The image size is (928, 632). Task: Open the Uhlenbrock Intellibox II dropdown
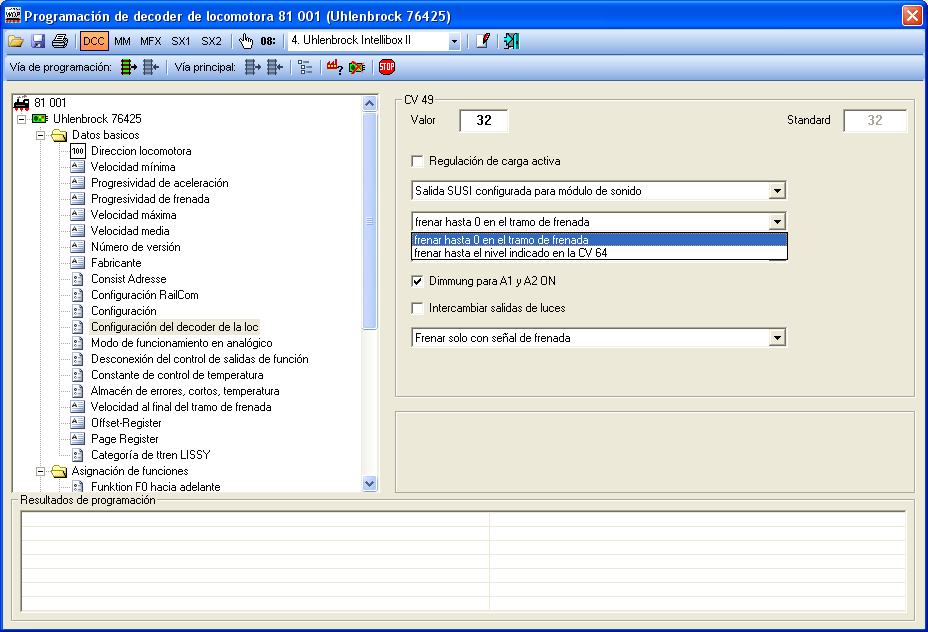[x=454, y=41]
